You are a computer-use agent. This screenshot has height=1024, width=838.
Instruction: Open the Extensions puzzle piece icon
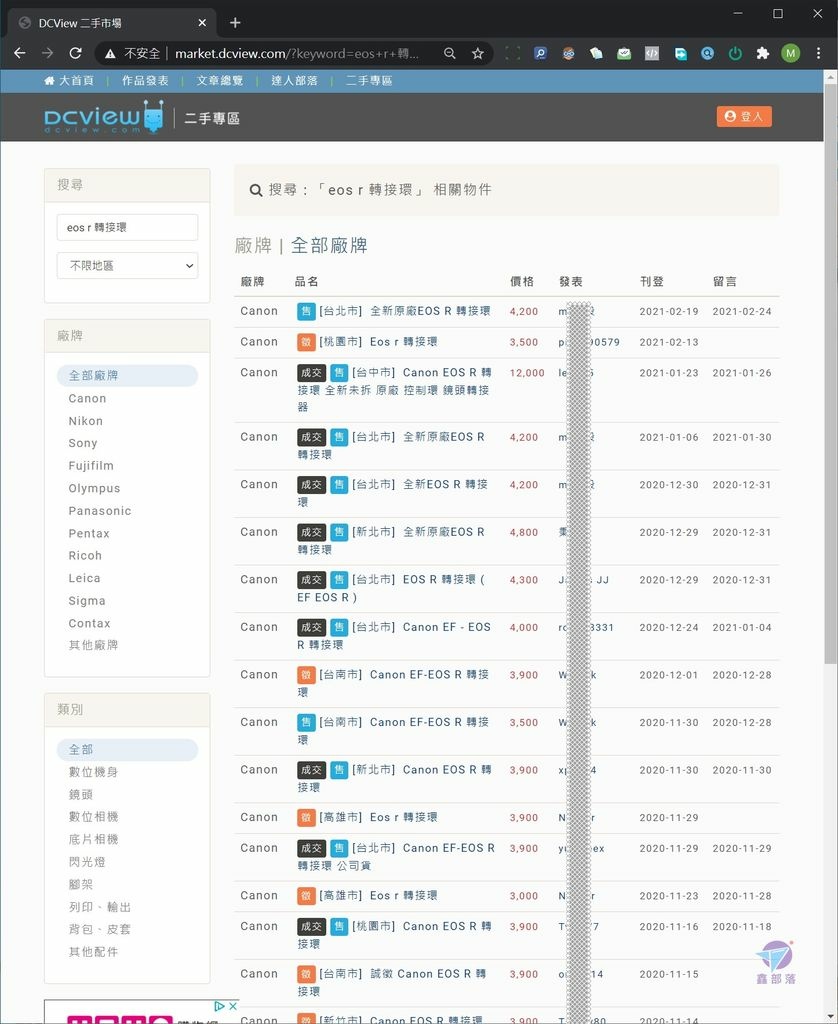click(762, 54)
